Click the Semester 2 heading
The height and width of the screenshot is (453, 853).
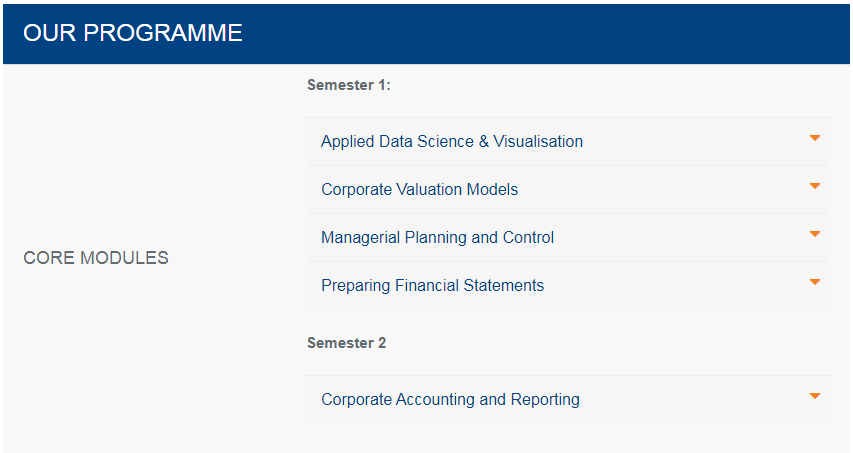pos(346,343)
